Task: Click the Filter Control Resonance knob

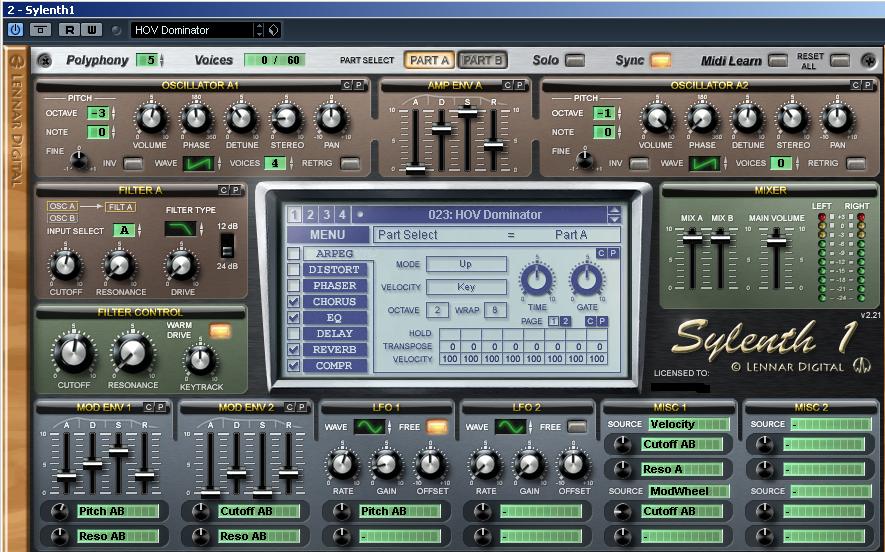Action: point(133,353)
